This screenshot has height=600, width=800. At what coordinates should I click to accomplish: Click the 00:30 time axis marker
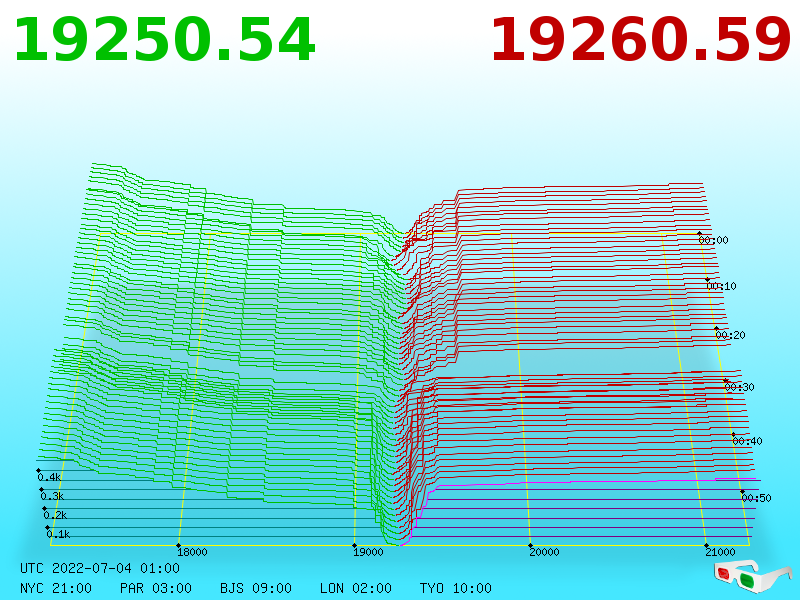point(739,387)
